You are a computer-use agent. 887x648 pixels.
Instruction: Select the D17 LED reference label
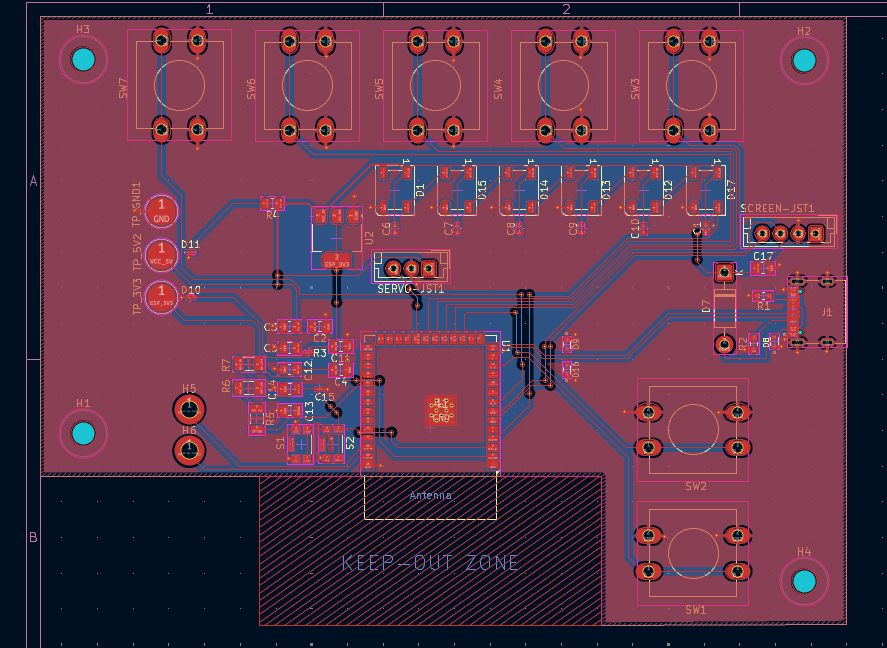pyautogui.click(x=730, y=189)
